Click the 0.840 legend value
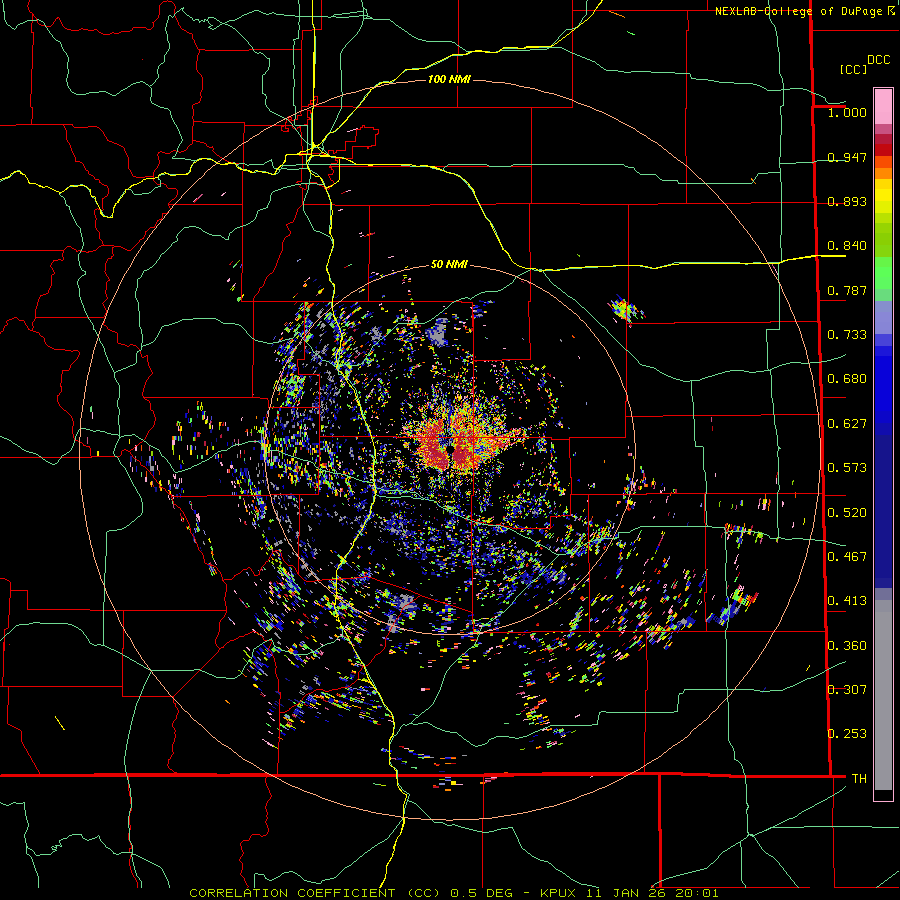 (847, 246)
